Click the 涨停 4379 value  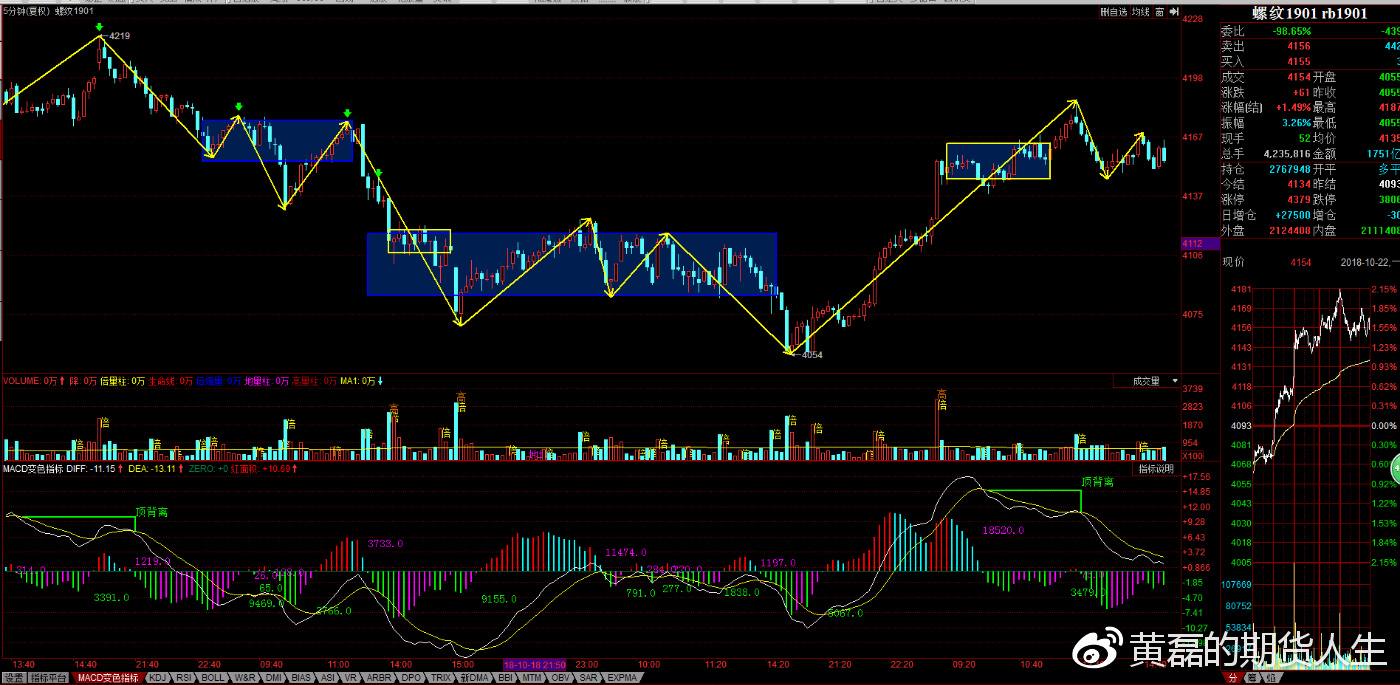(1299, 200)
